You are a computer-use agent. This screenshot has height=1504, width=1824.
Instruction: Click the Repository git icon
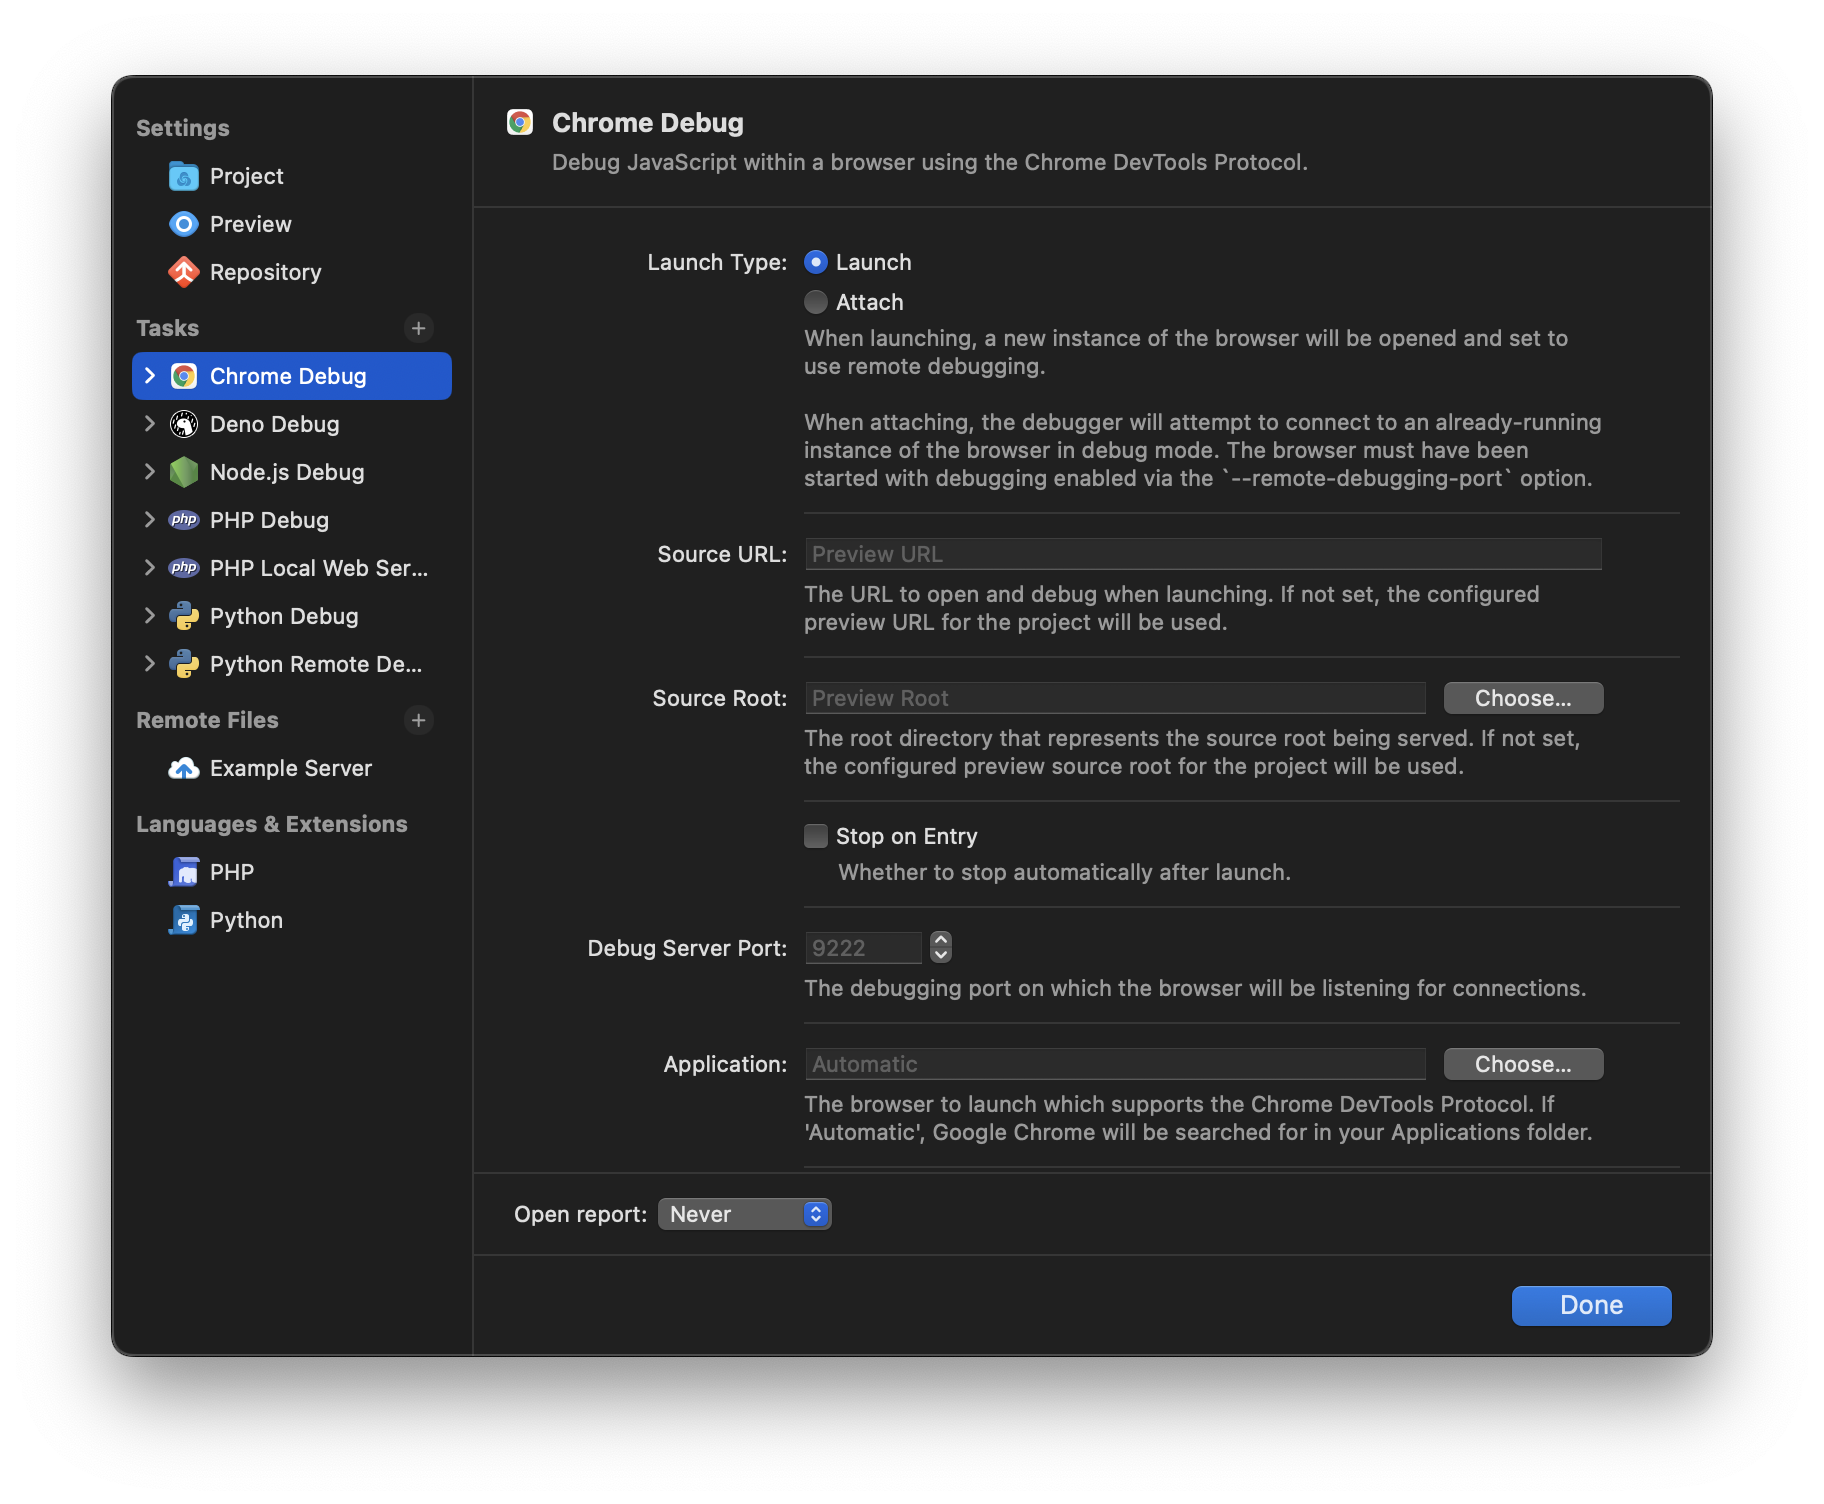pyautogui.click(x=184, y=273)
